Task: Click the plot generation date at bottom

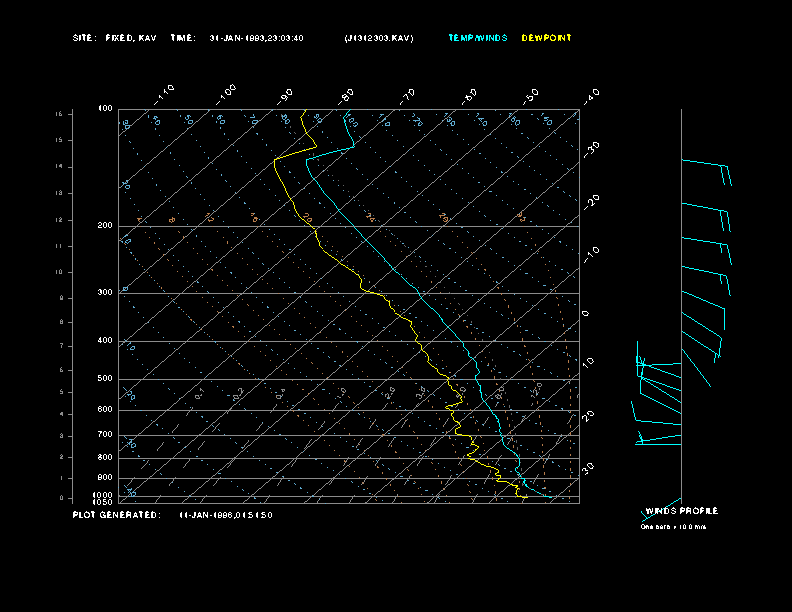Action: (226, 514)
